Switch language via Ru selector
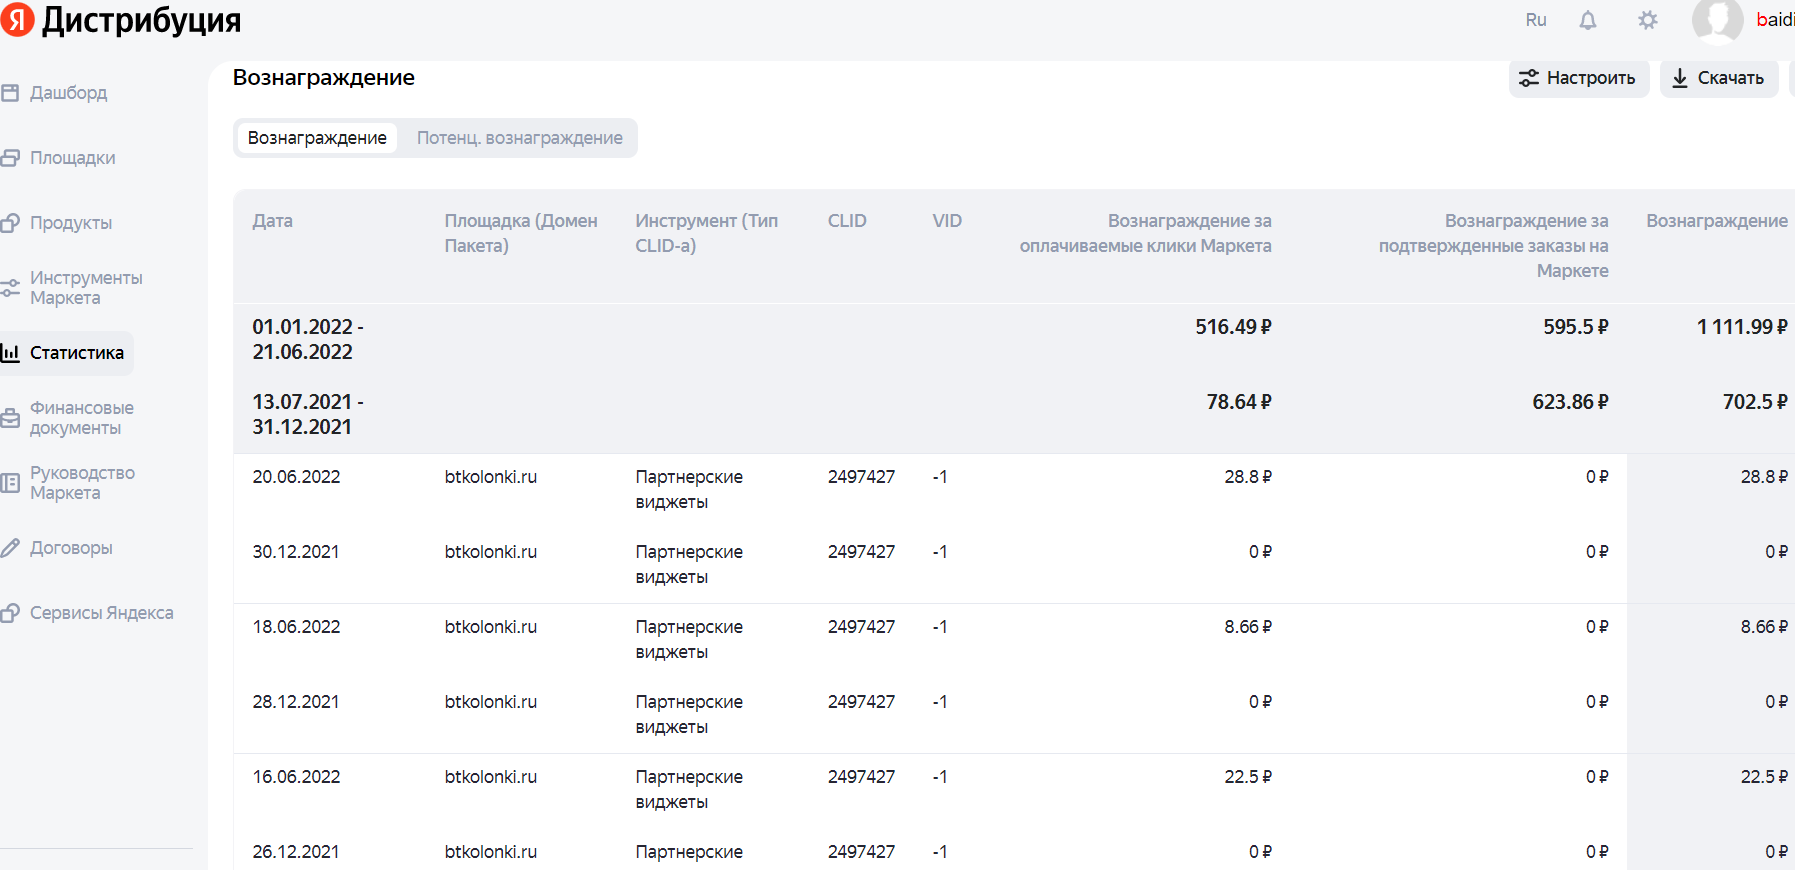The width and height of the screenshot is (1795, 870). [1536, 20]
